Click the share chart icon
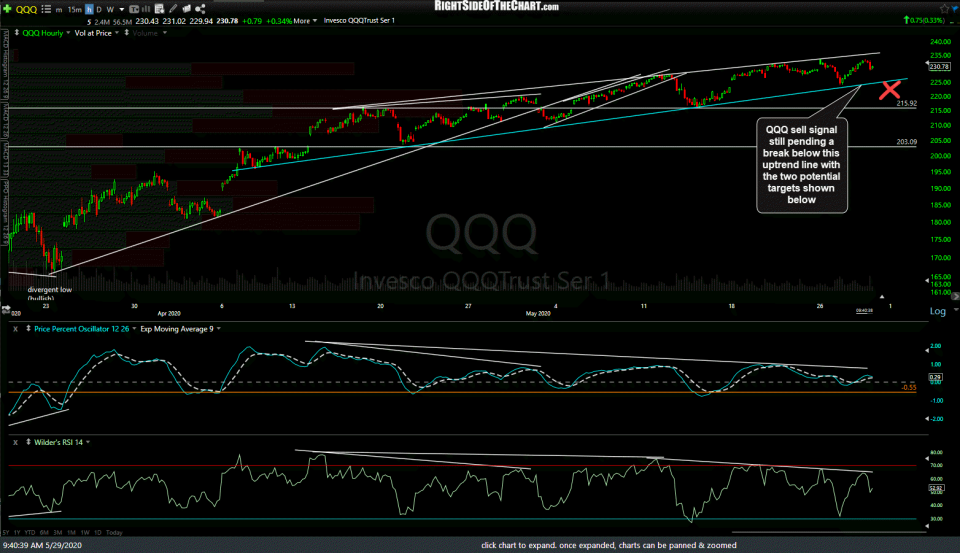Image resolution: width=960 pixels, height=553 pixels. (x=200, y=9)
